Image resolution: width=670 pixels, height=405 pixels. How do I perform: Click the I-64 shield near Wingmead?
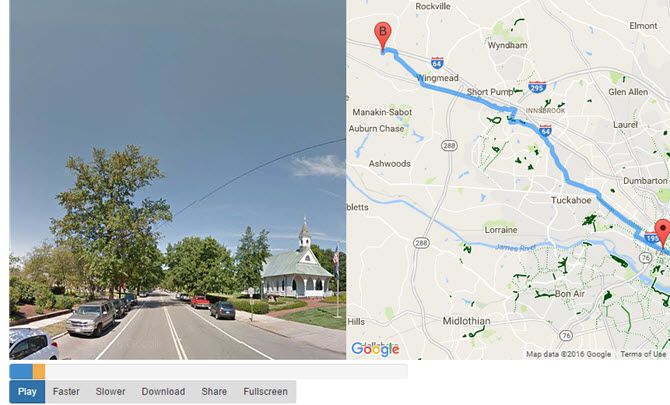tap(436, 63)
